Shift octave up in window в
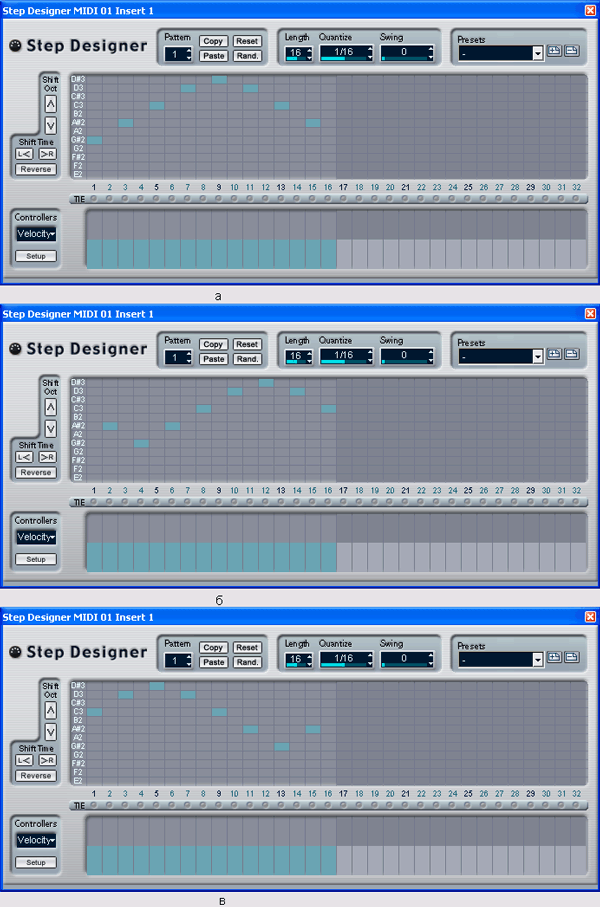This screenshot has width=600, height=907. point(51,710)
